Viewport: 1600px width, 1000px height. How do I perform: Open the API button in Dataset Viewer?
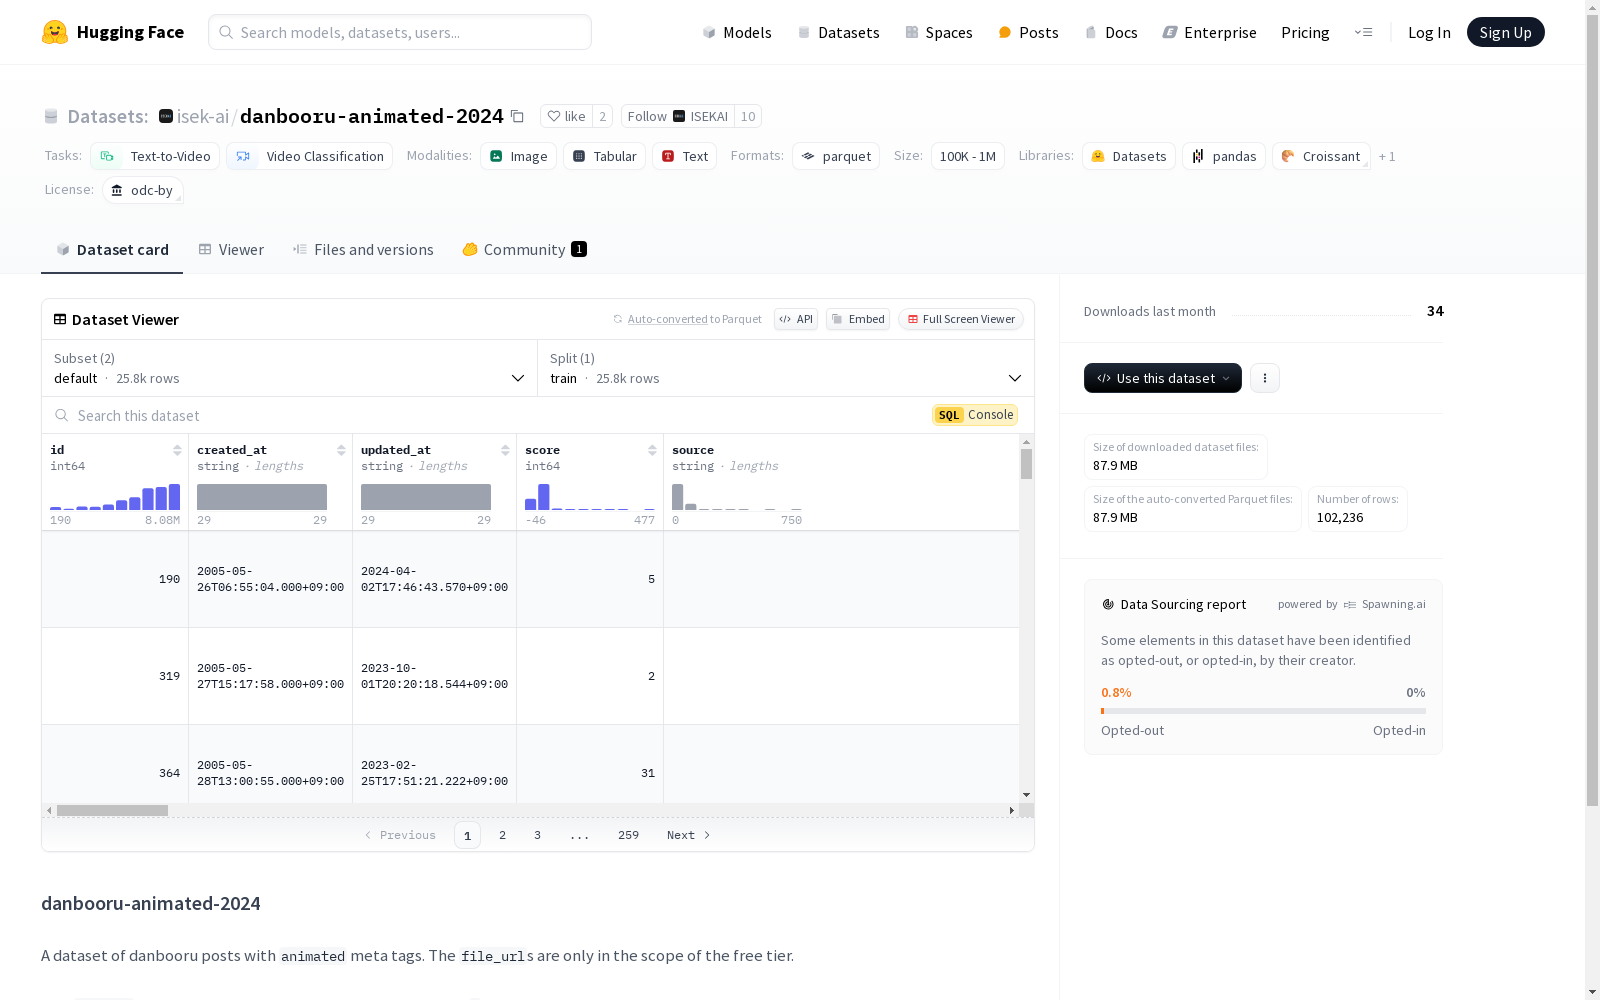click(796, 319)
